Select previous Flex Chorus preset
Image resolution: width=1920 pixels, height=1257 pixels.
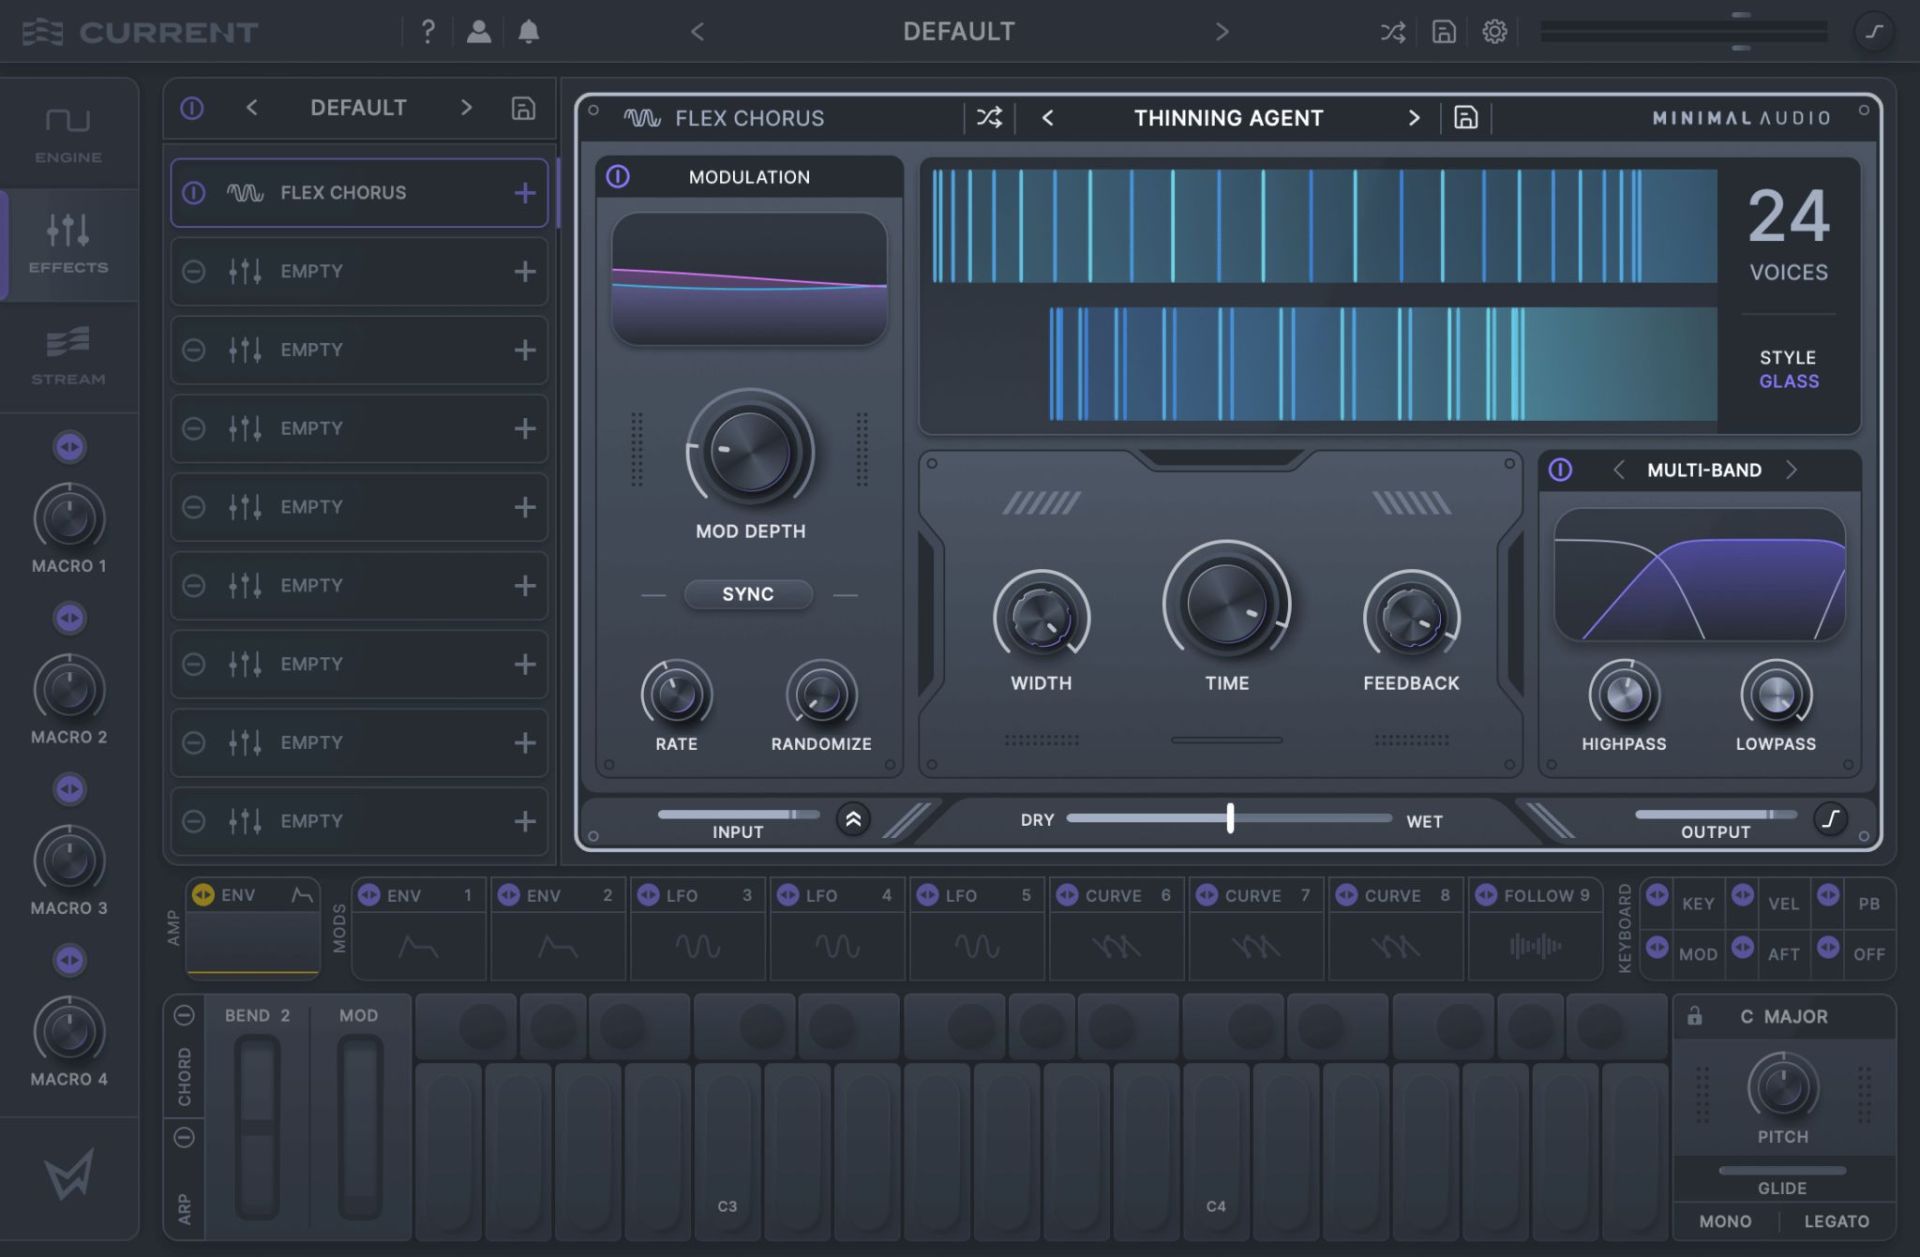[1047, 118]
